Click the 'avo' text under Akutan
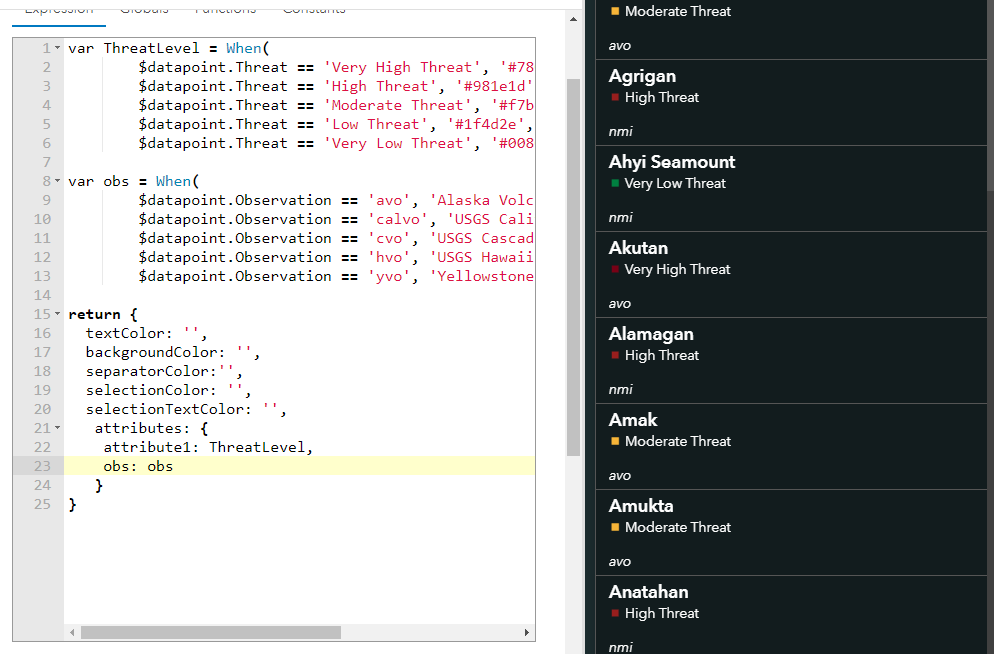This screenshot has height=654, width=994. [619, 304]
